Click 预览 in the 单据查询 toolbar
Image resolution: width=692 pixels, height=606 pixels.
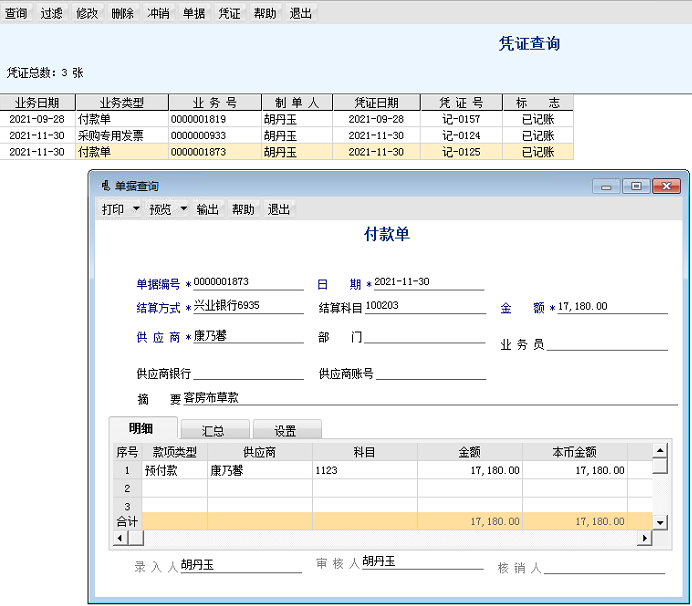[x=160, y=209]
